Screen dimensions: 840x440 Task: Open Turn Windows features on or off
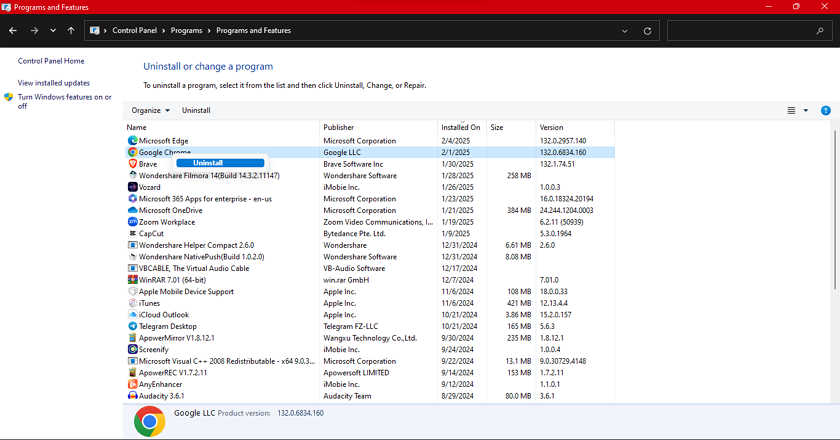point(64,101)
